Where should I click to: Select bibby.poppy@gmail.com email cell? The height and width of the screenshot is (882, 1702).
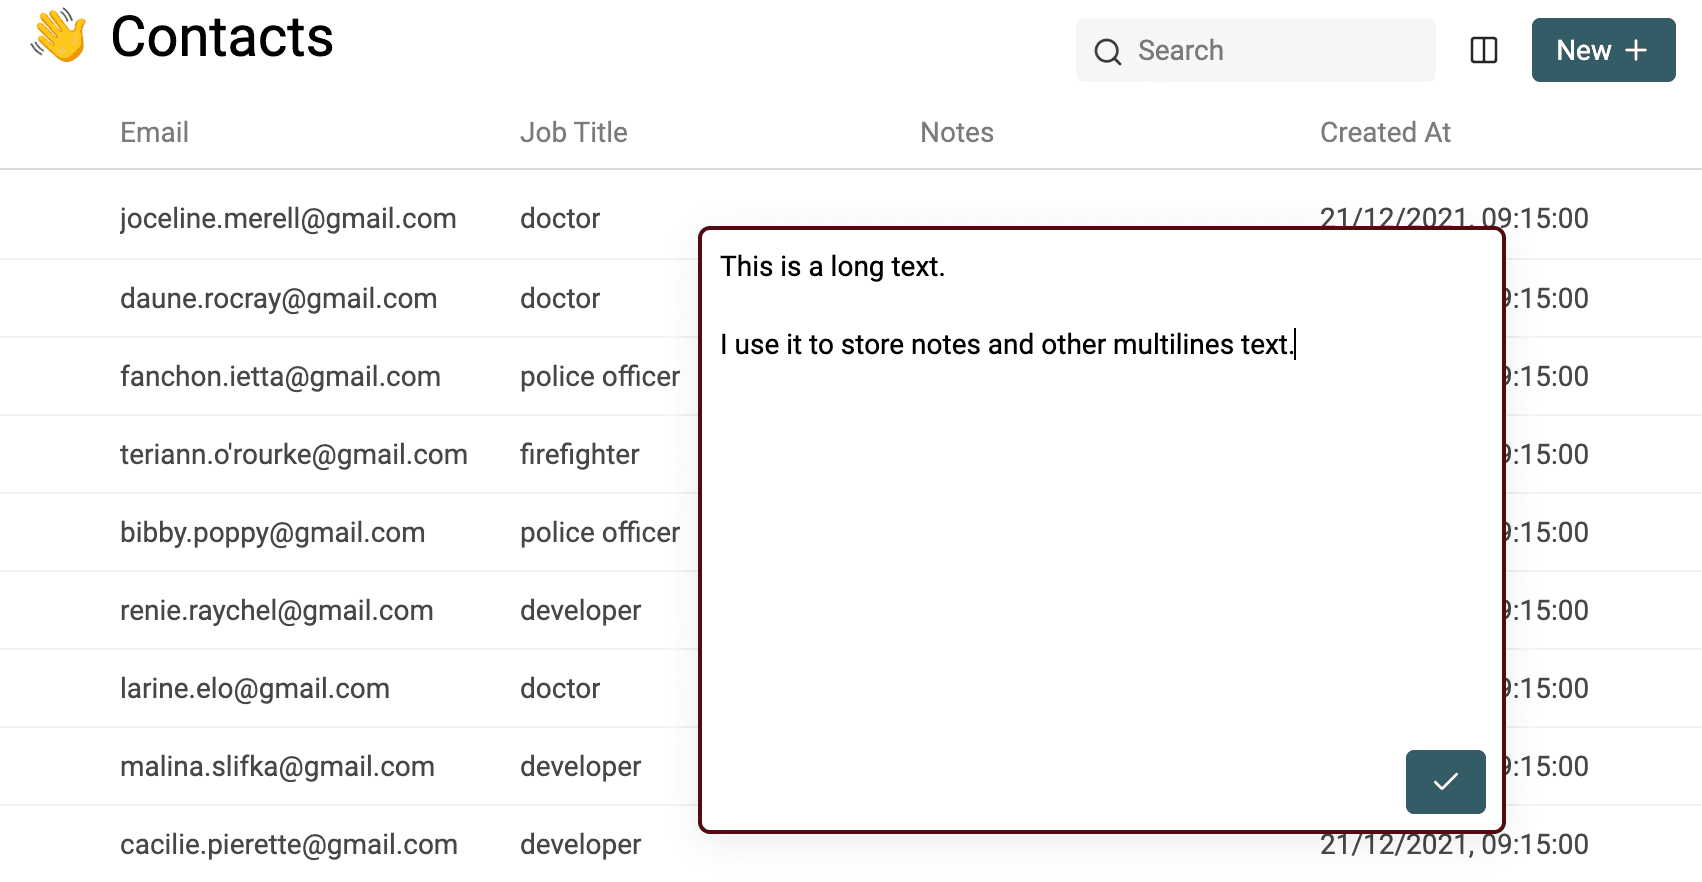[x=272, y=533]
